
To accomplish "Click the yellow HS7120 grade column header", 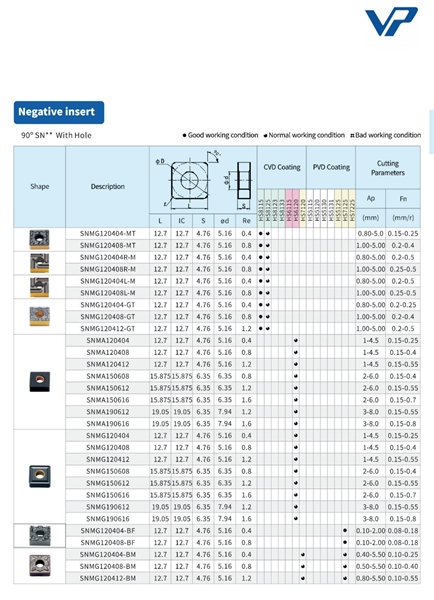I will (303, 209).
